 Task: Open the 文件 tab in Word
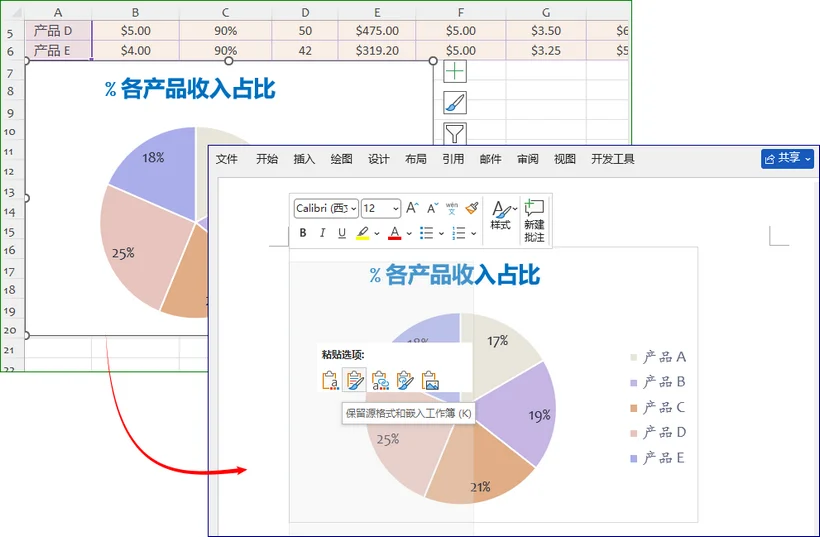(227, 159)
